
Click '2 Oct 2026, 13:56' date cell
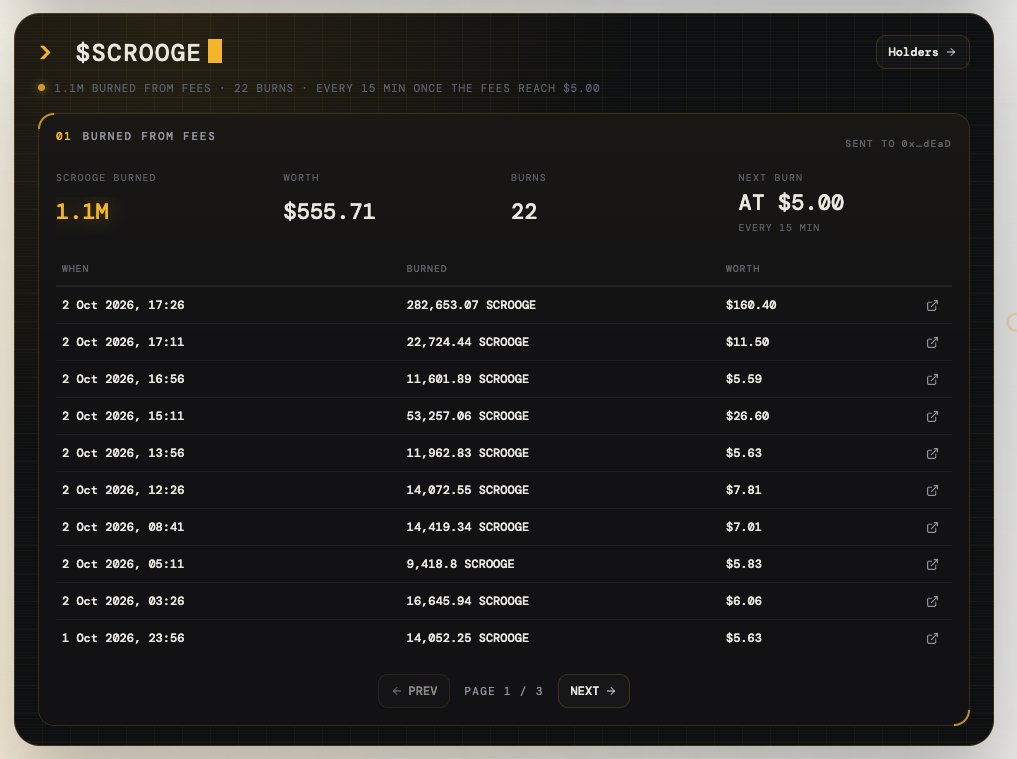(123, 453)
